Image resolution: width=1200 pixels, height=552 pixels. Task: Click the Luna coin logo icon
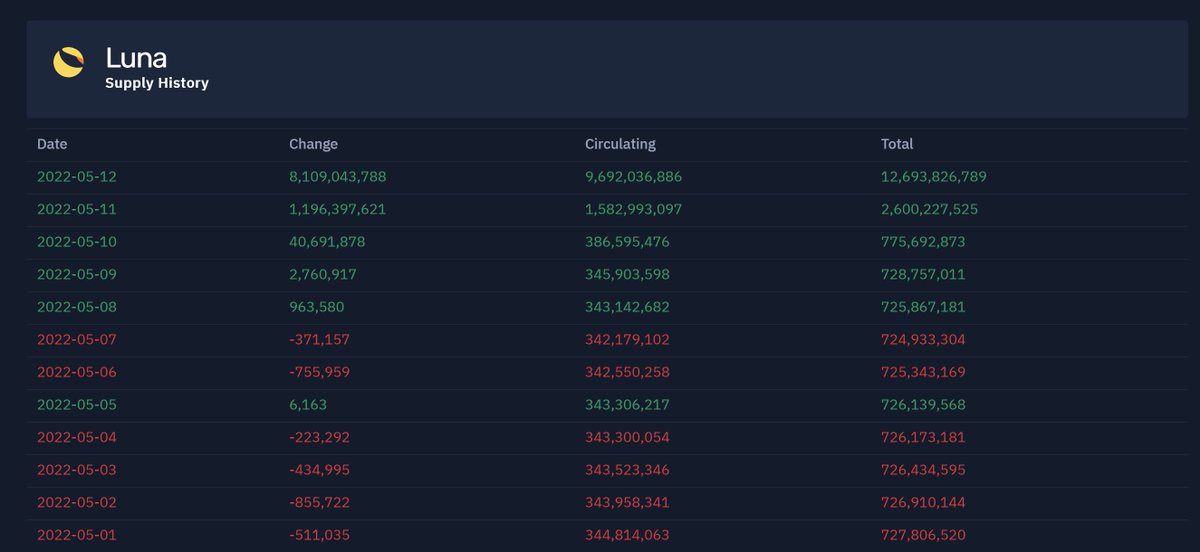[69, 63]
